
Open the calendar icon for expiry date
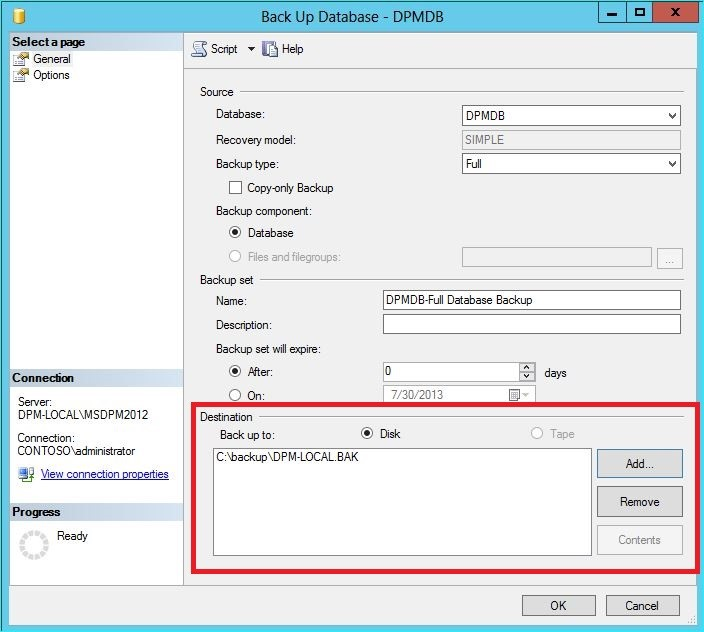click(x=514, y=395)
